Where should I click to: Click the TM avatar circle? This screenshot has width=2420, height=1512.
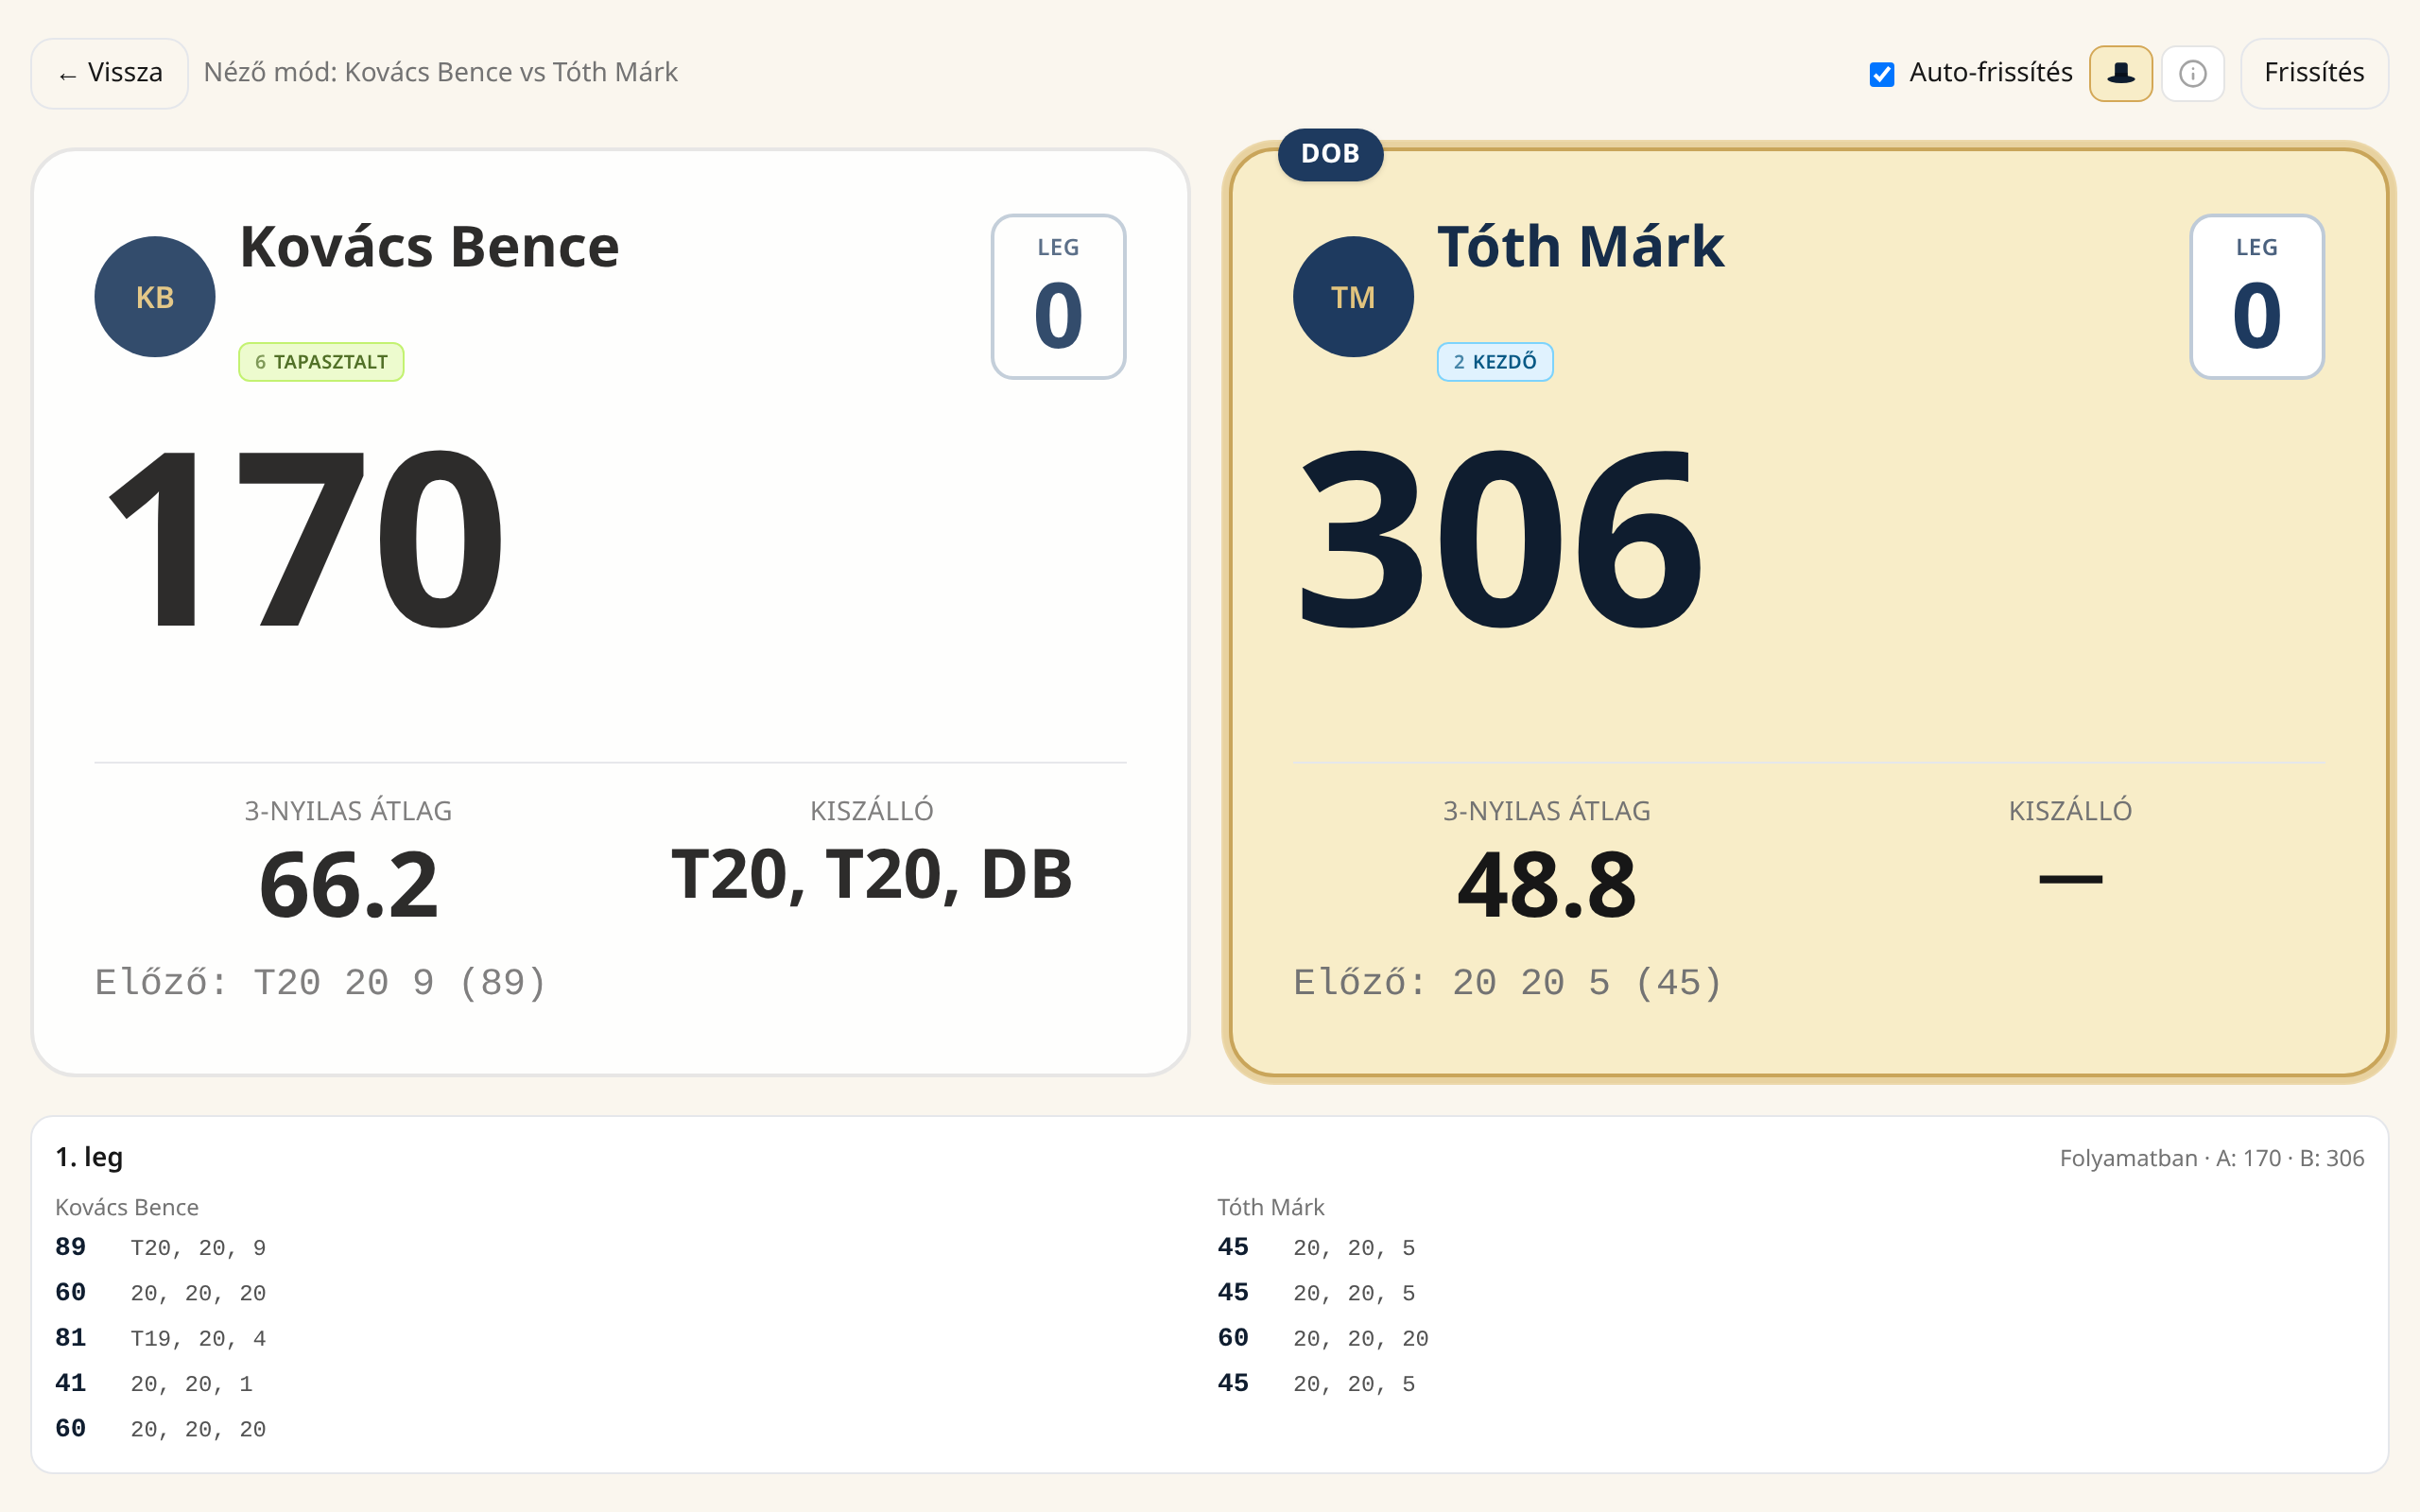1353,296
